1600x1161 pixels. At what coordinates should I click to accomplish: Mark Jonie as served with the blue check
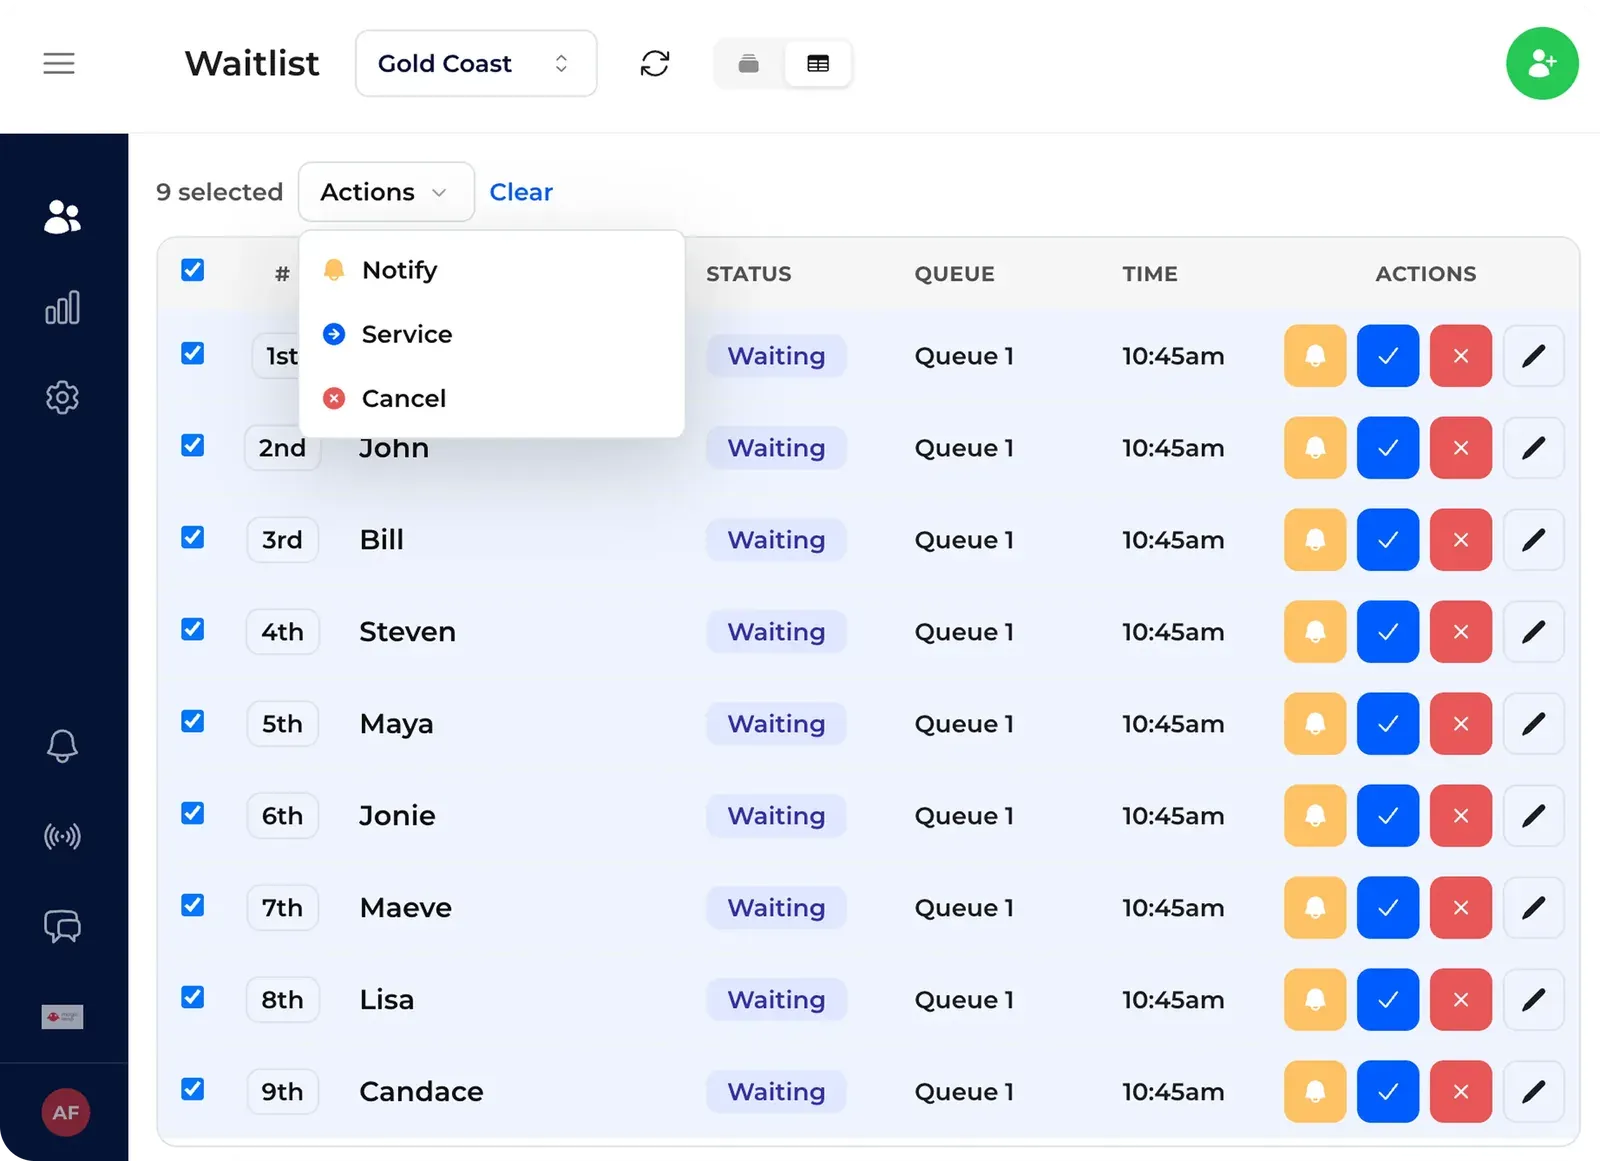pyautogui.click(x=1388, y=816)
